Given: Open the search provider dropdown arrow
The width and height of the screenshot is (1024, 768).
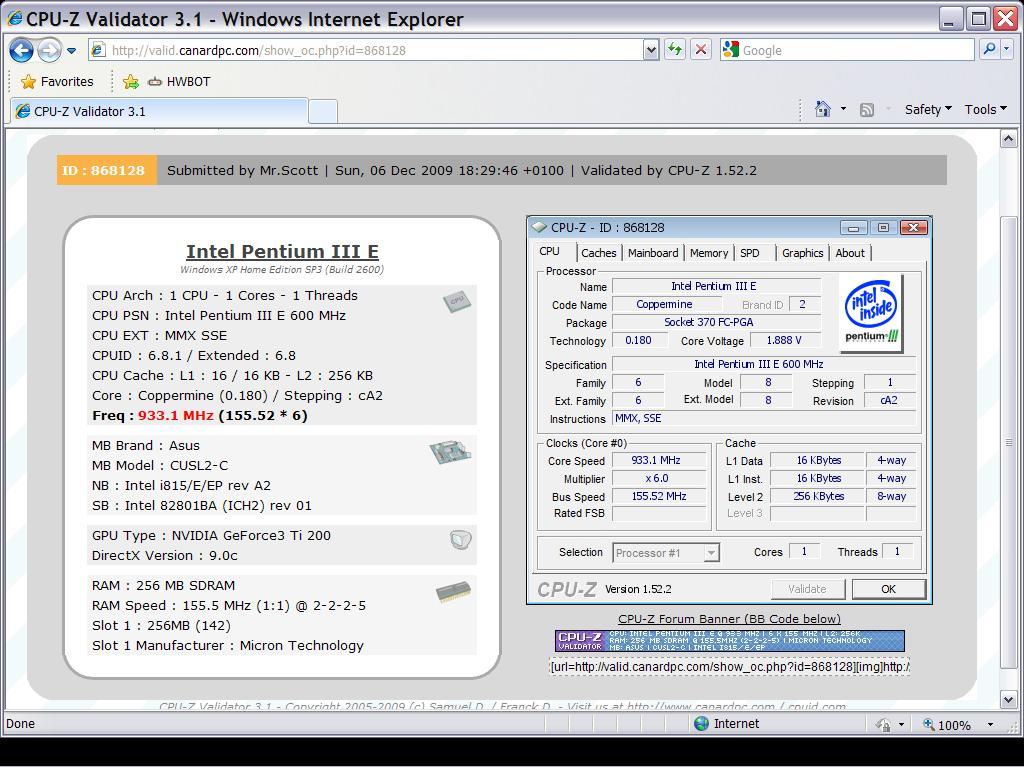Looking at the screenshot, I should [1006, 49].
